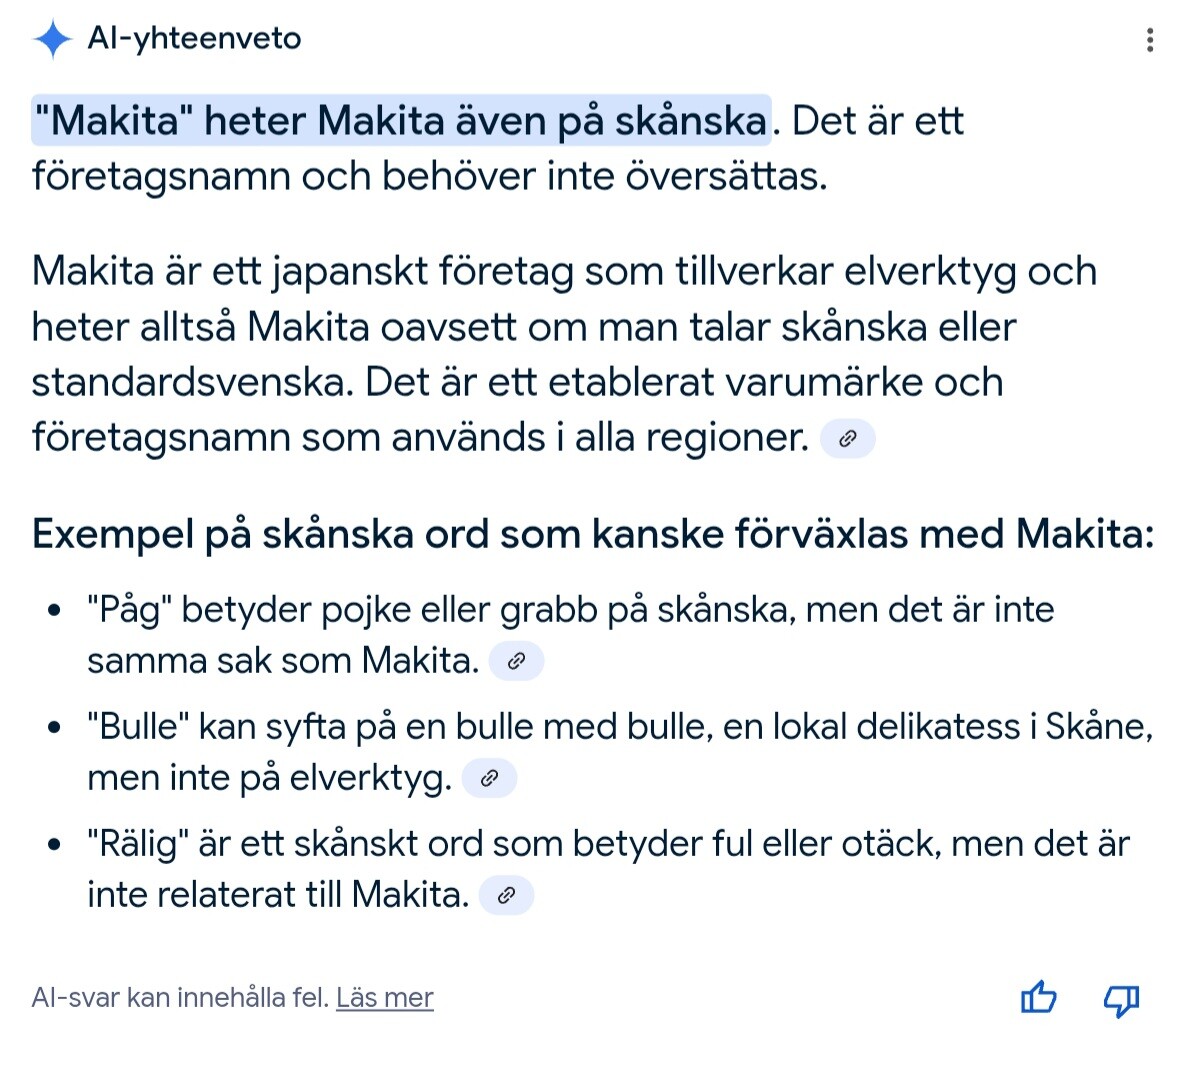
Task: Click the blue AI sparkle icon
Action: click(52, 39)
